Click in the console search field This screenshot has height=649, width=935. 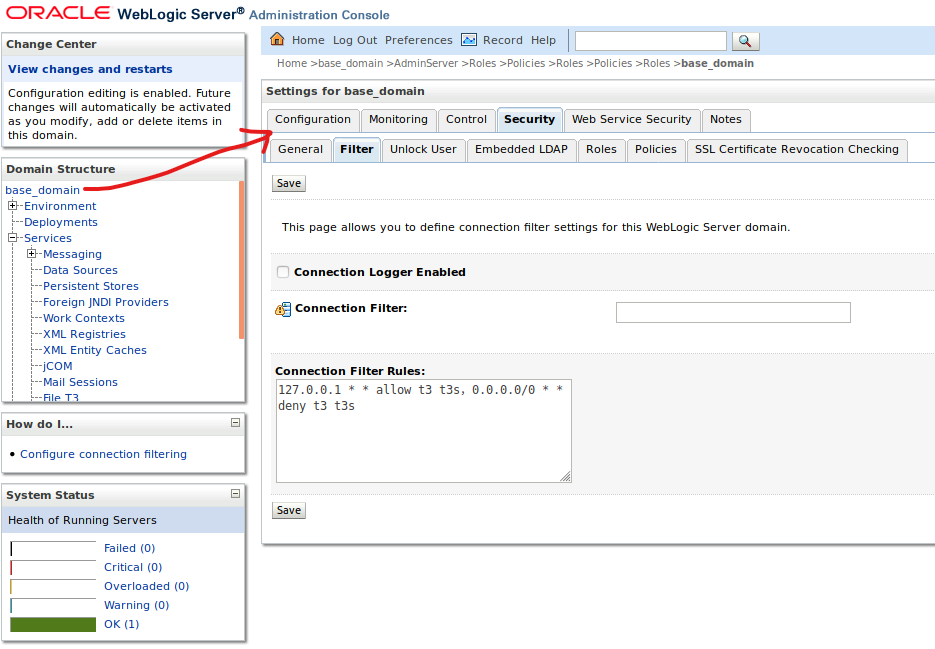pyautogui.click(x=651, y=41)
